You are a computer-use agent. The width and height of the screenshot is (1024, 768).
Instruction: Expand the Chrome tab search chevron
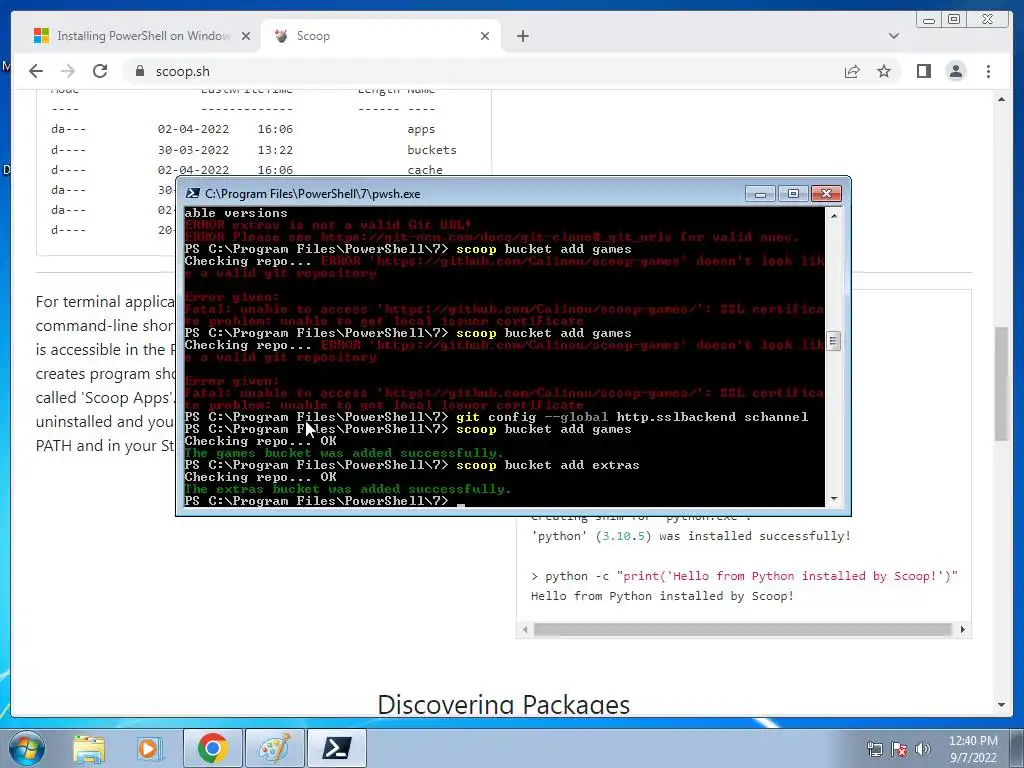pos(894,36)
